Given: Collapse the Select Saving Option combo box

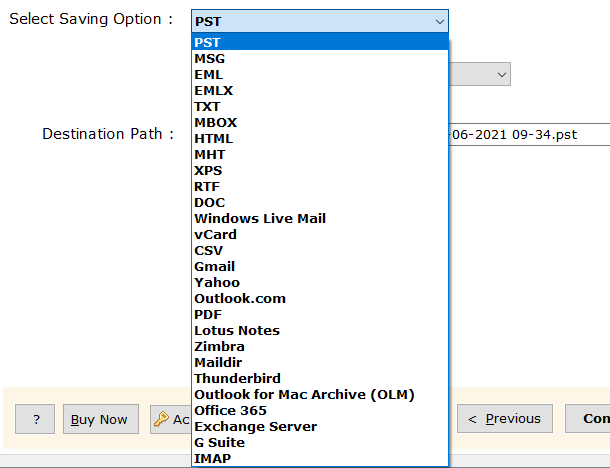Looking at the screenshot, I should pyautogui.click(x=320, y=21).
